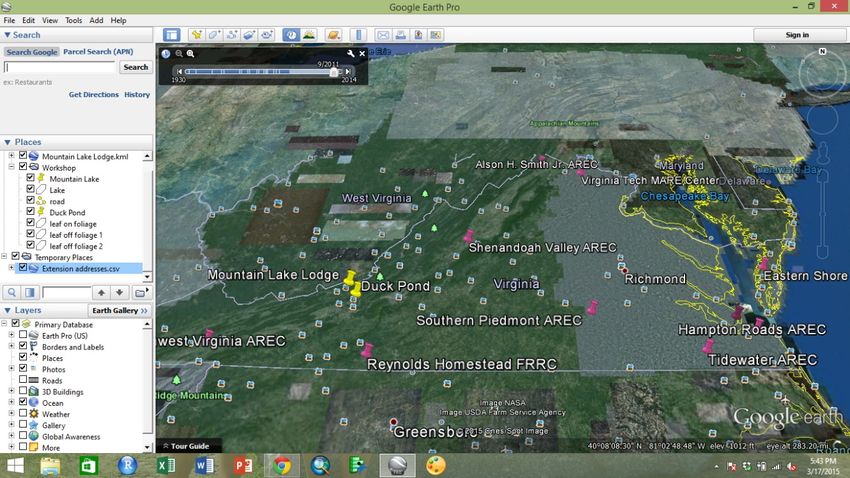The height and width of the screenshot is (478, 850).
Task: Uncheck Extension addresses.csv checkbox
Action: pos(23,267)
